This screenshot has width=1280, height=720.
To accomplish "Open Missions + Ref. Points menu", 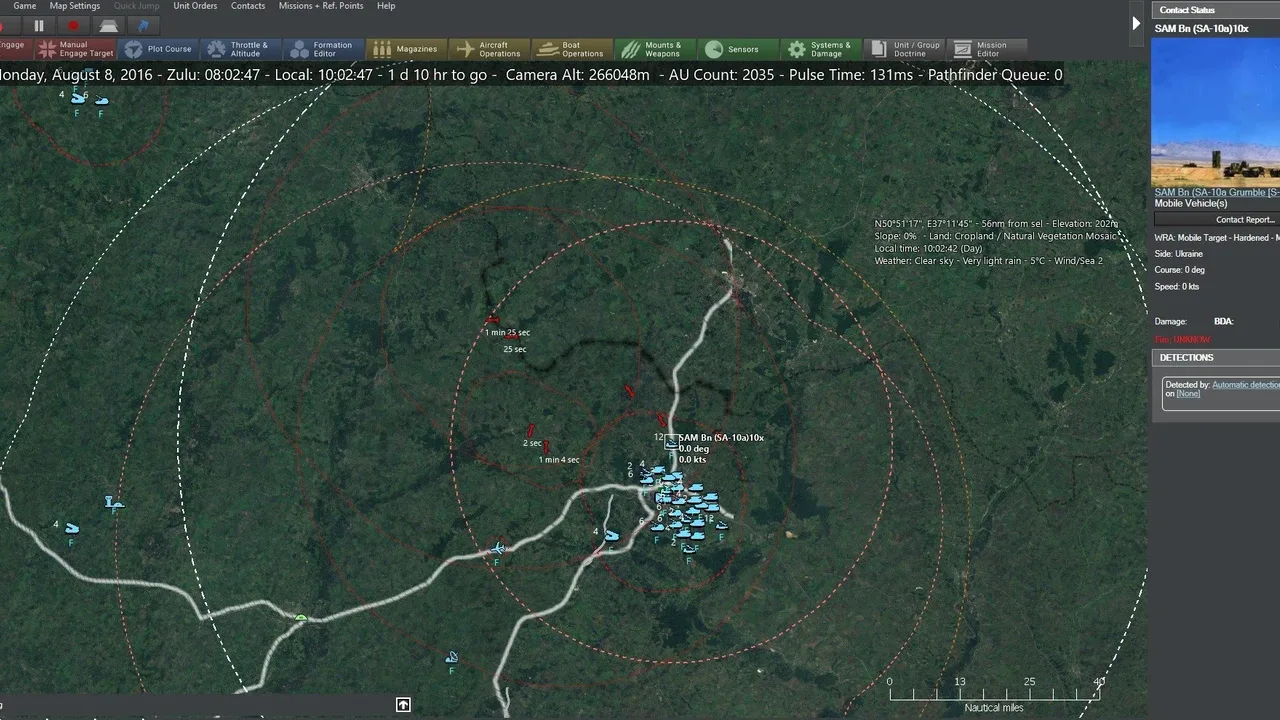I will [321, 6].
